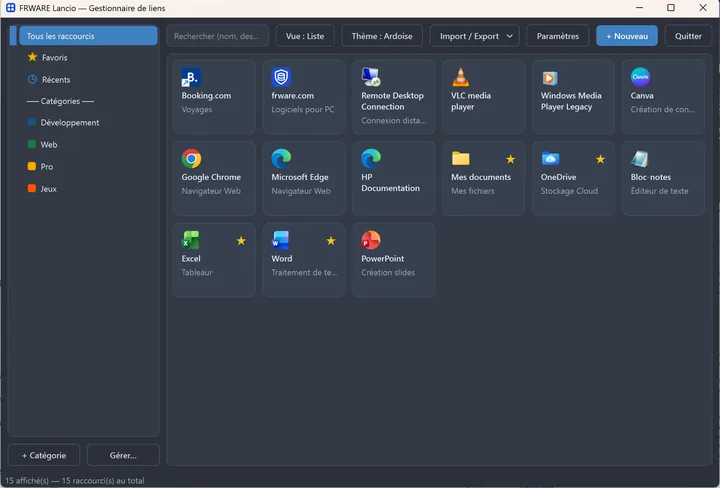
Task: Select Tous les raccourcis in sidebar
Action: point(88,36)
